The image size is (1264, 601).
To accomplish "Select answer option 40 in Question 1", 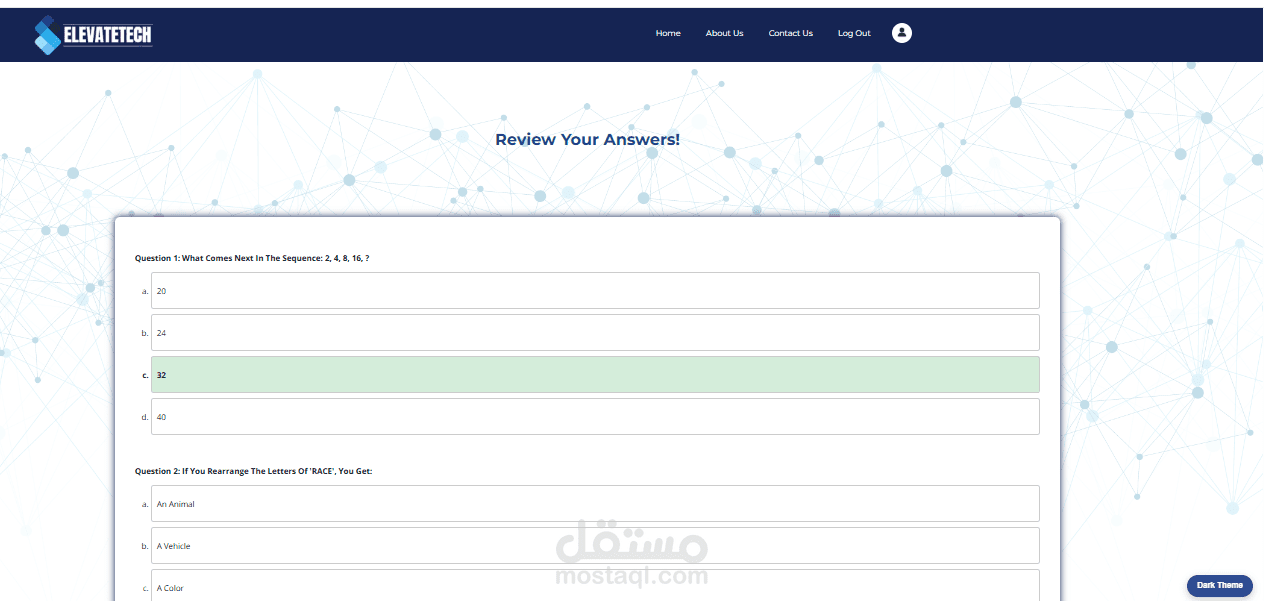I will pos(595,417).
